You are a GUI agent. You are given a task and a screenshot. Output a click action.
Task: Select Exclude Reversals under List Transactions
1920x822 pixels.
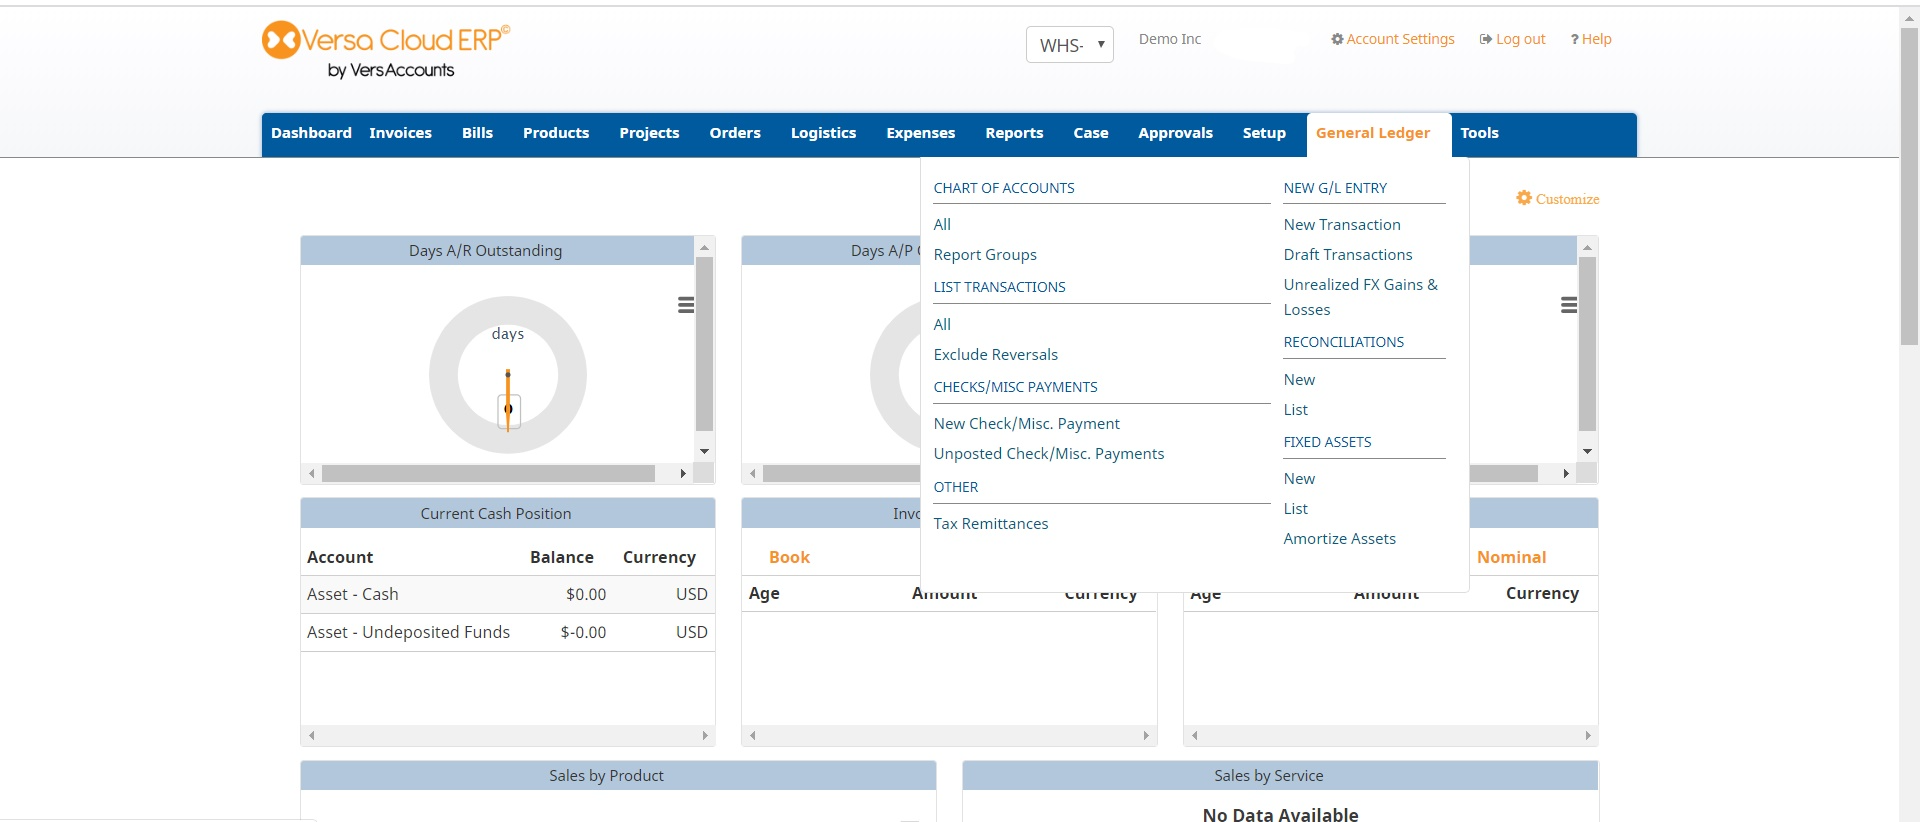pos(995,355)
